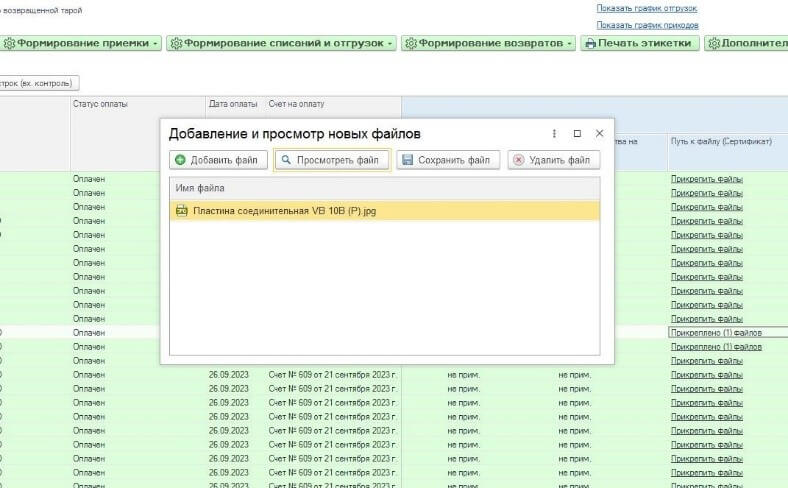Open Прикреплено (1) файлов link in highlighted row

pos(716,332)
